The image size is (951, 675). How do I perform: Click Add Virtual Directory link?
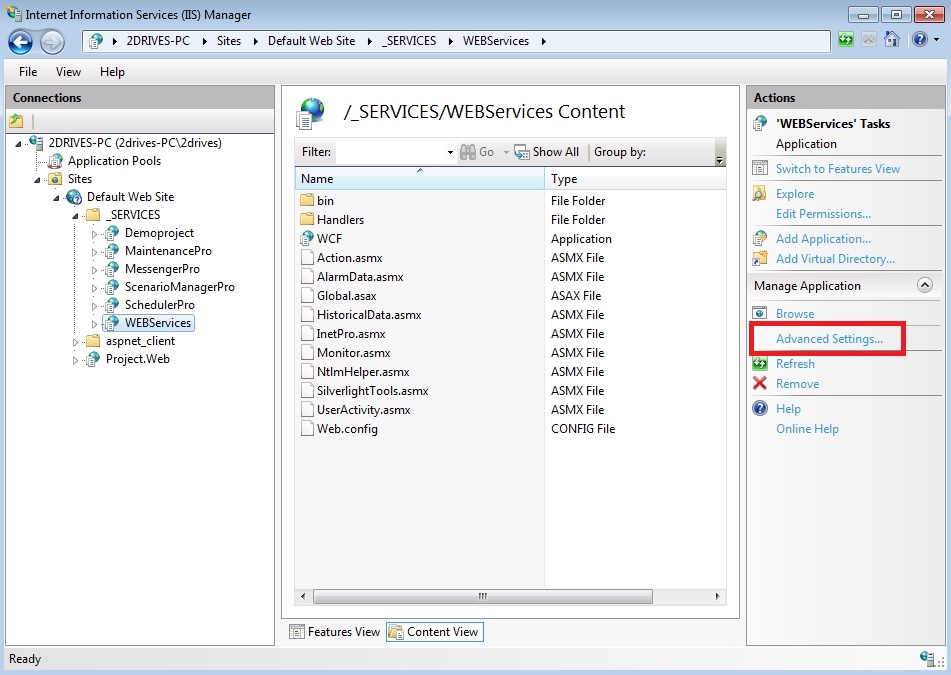pos(835,259)
